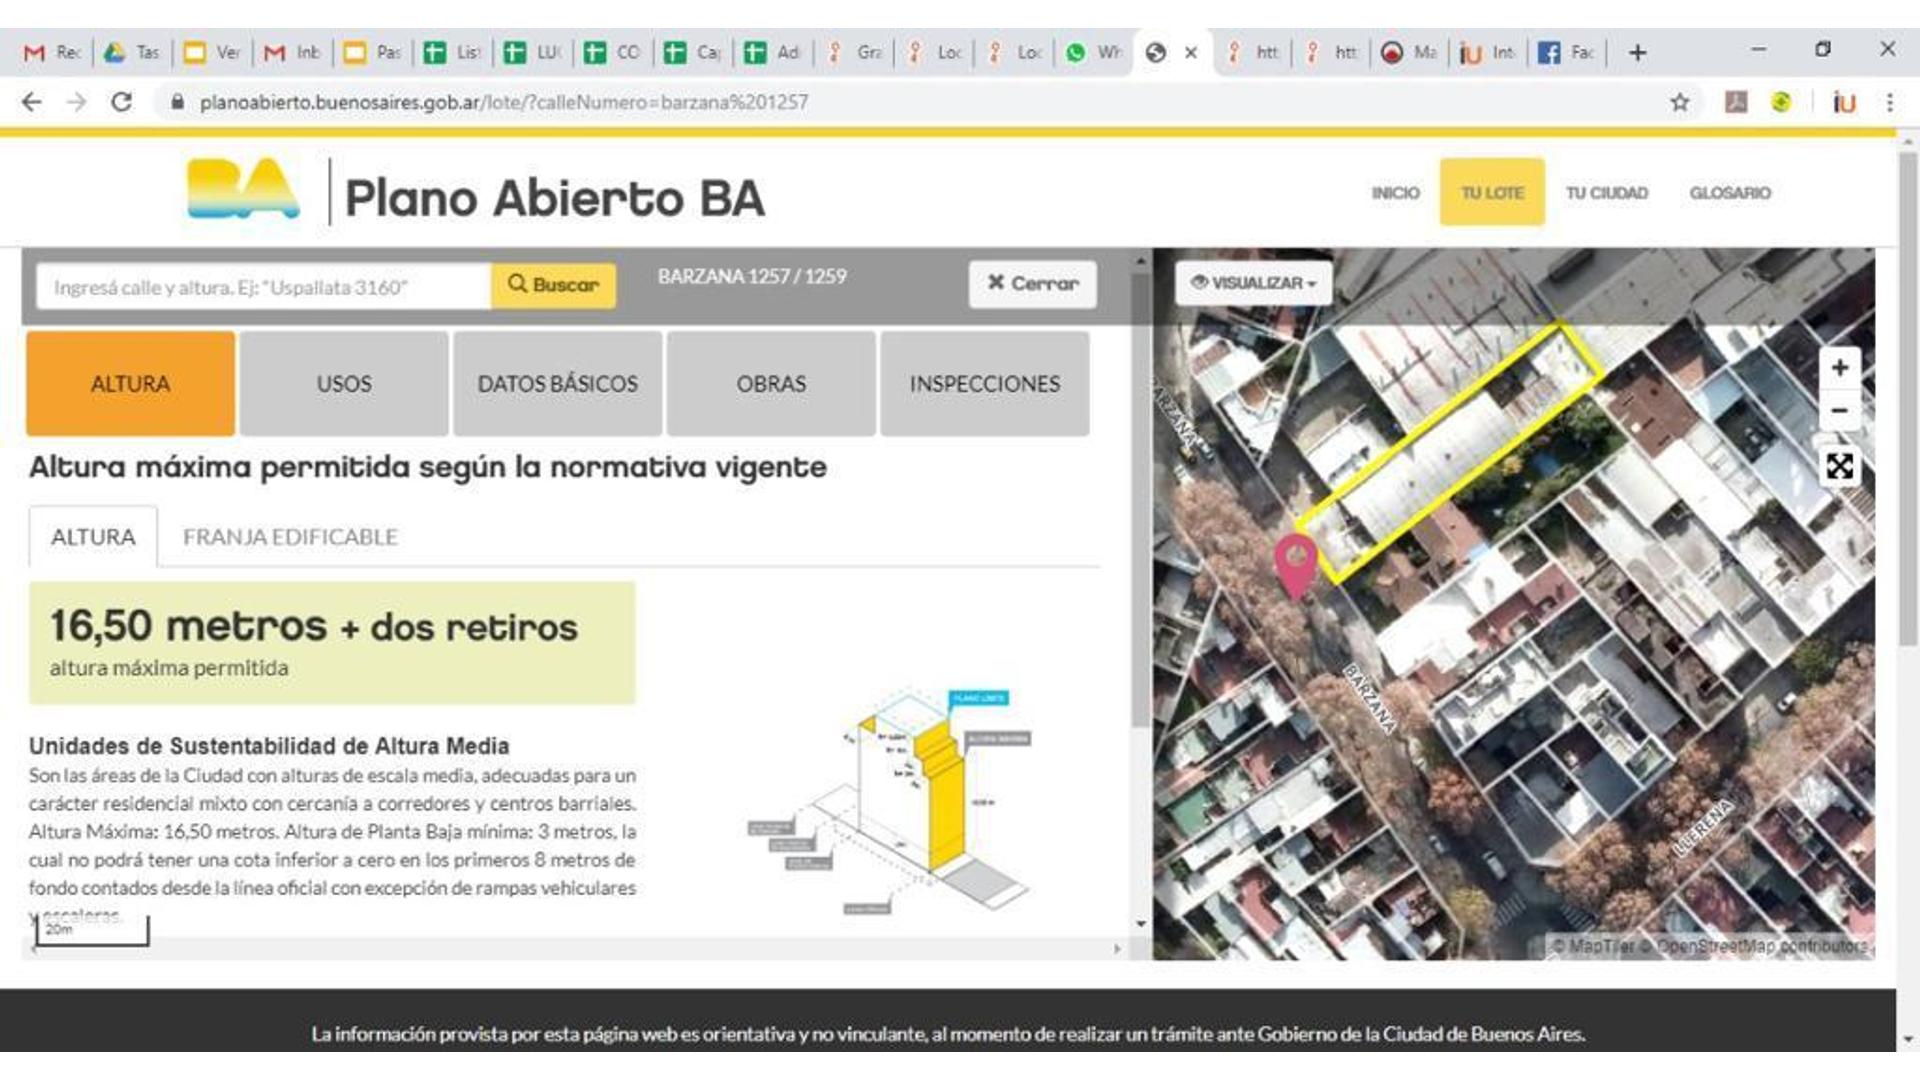Open the Sheets Ca tab
This screenshot has width=1920, height=1080.
coord(692,53)
